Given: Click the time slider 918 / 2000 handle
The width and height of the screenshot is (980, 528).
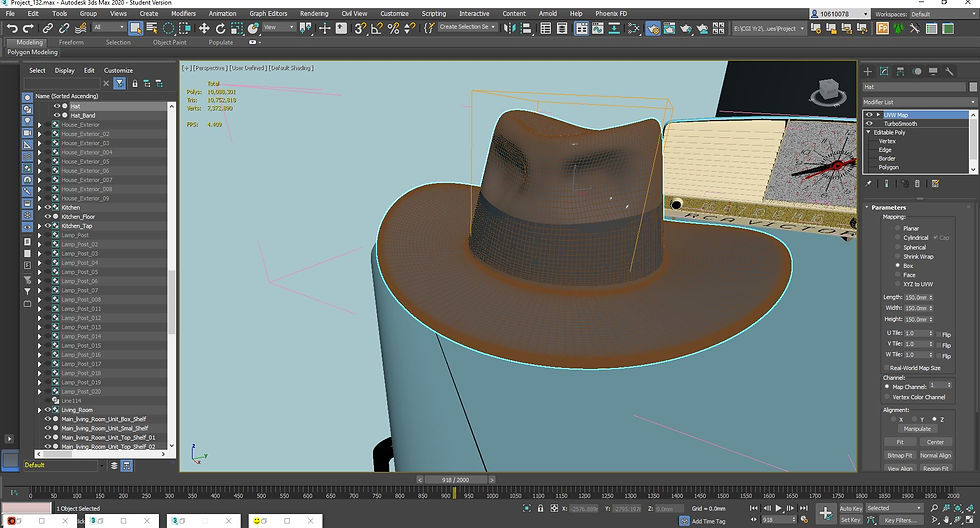Looking at the screenshot, I should pos(455,480).
